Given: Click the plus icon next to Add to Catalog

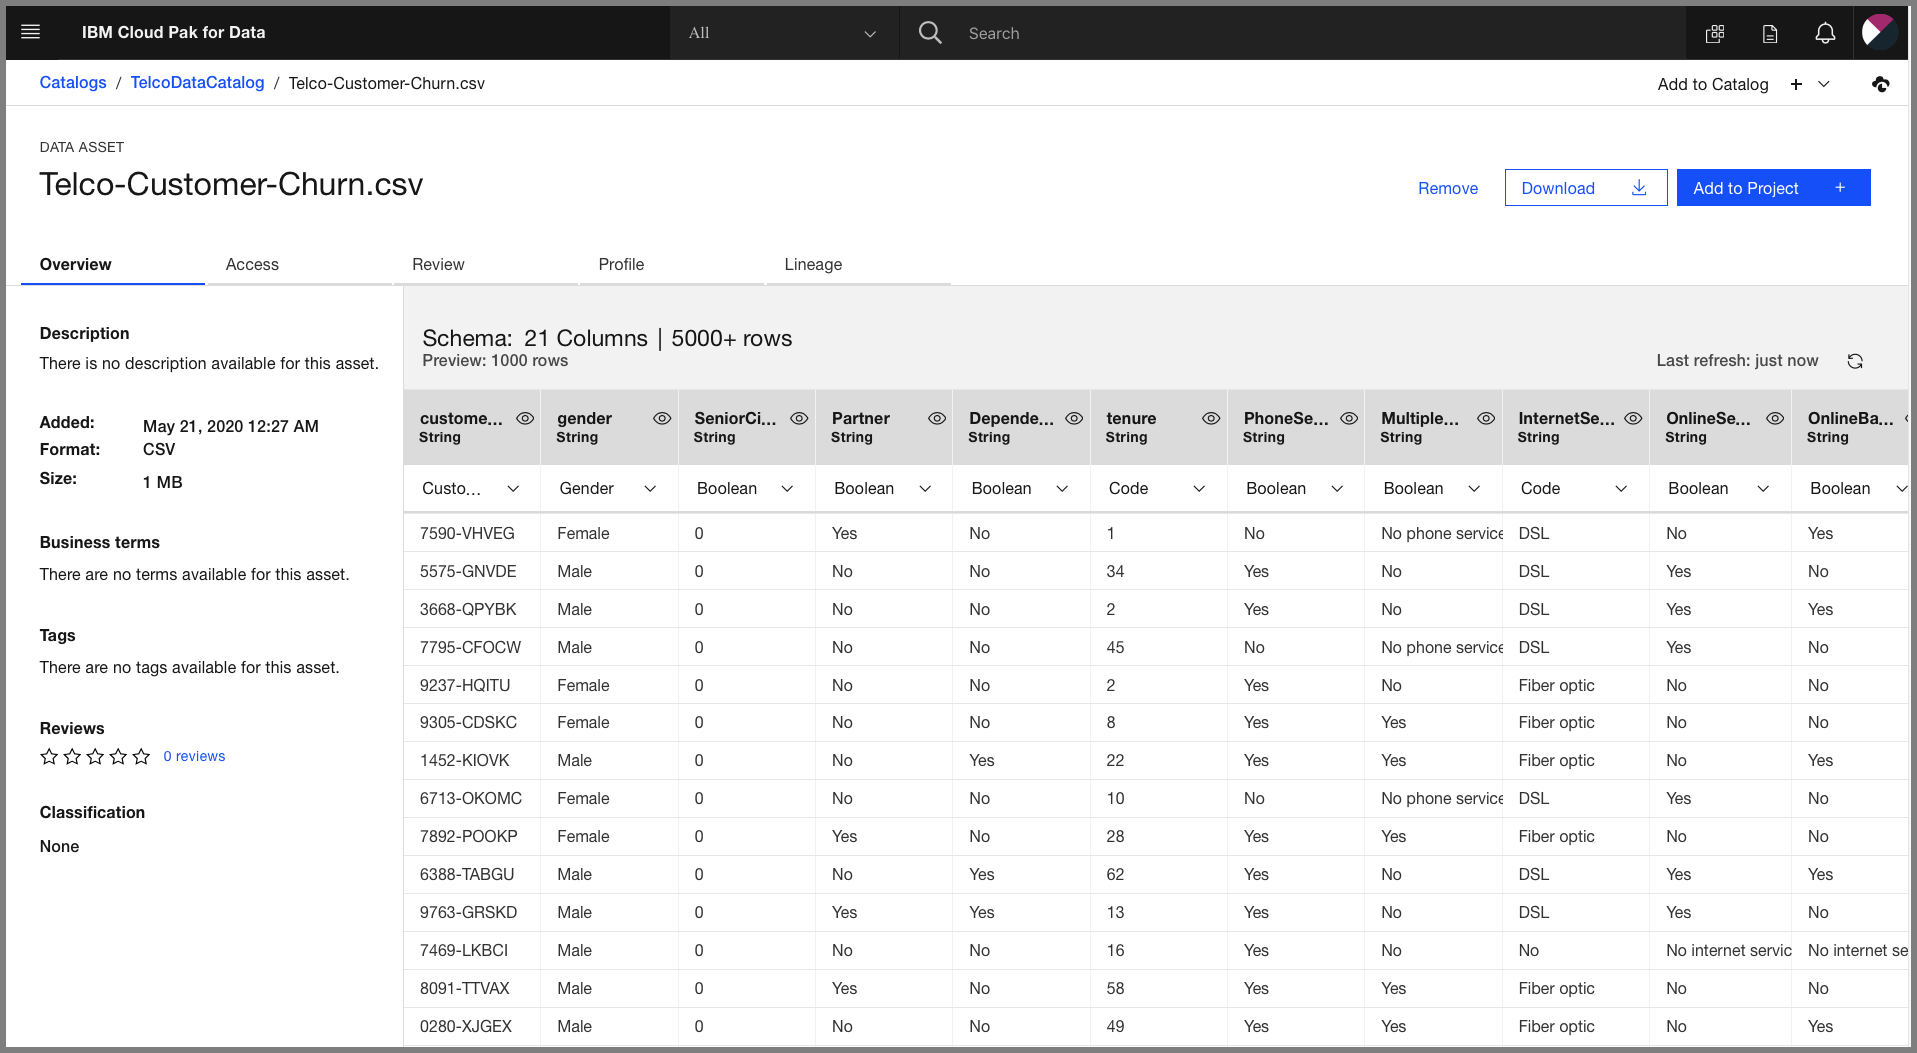Looking at the screenshot, I should (x=1796, y=84).
